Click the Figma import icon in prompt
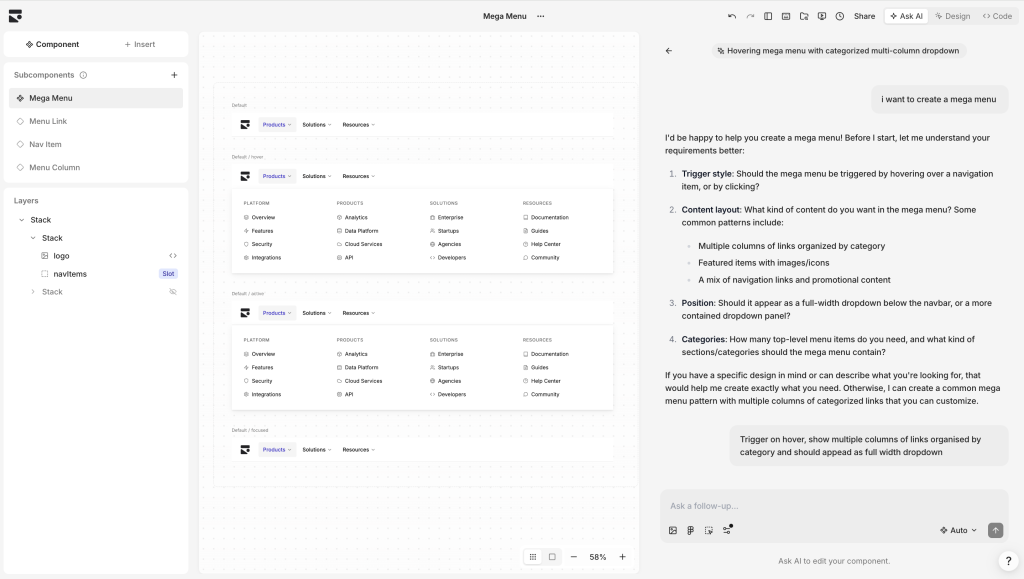This screenshot has width=1024, height=579. coord(691,530)
